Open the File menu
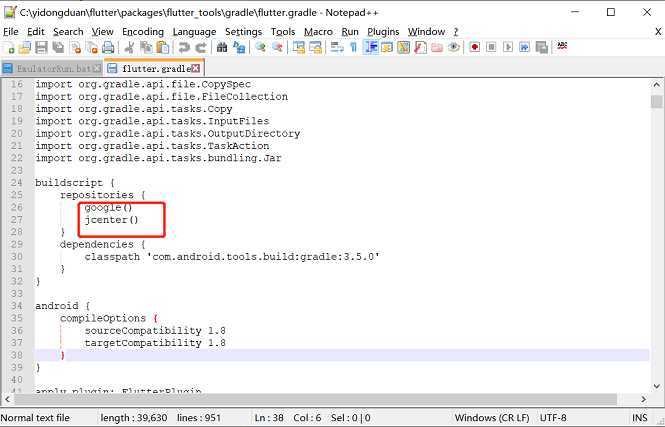Image resolution: width=665 pixels, height=427 pixels. coord(11,32)
